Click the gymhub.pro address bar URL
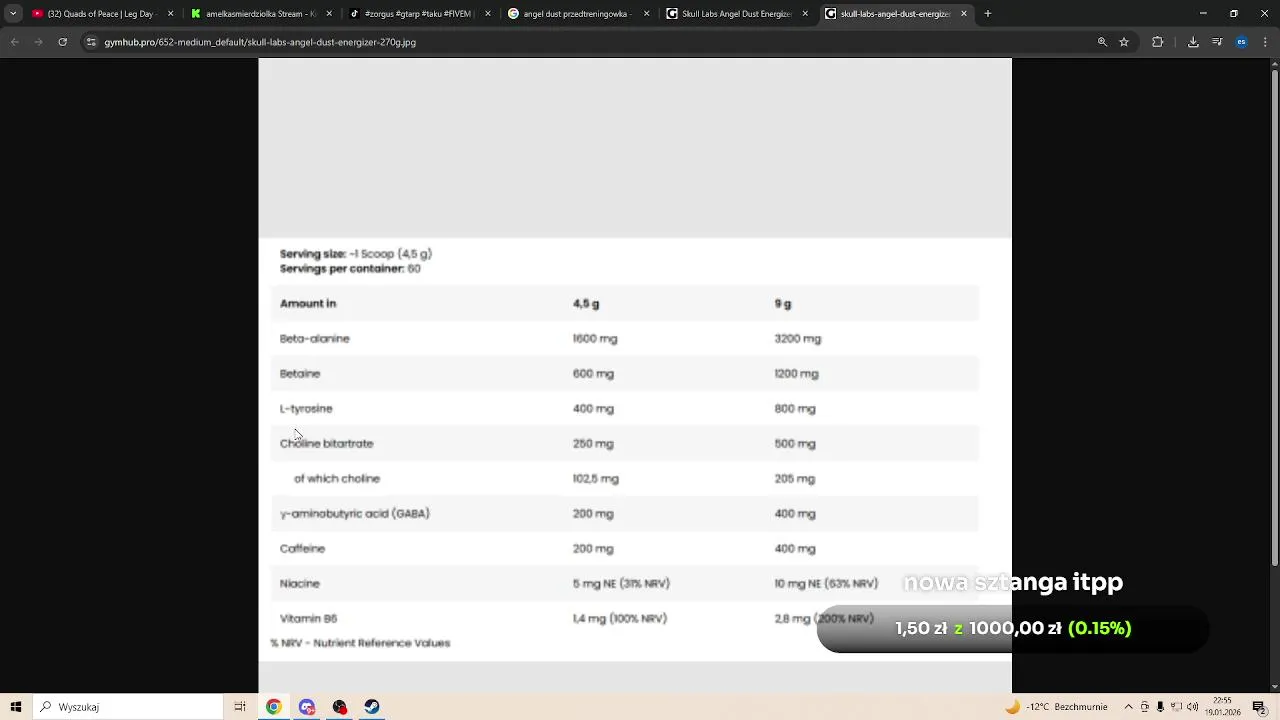The width and height of the screenshot is (1280, 720). click(x=260, y=42)
